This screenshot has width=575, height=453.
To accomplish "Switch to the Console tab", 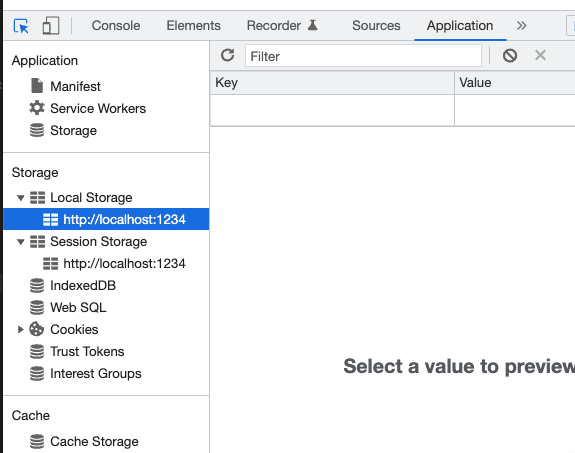I will [116, 26].
